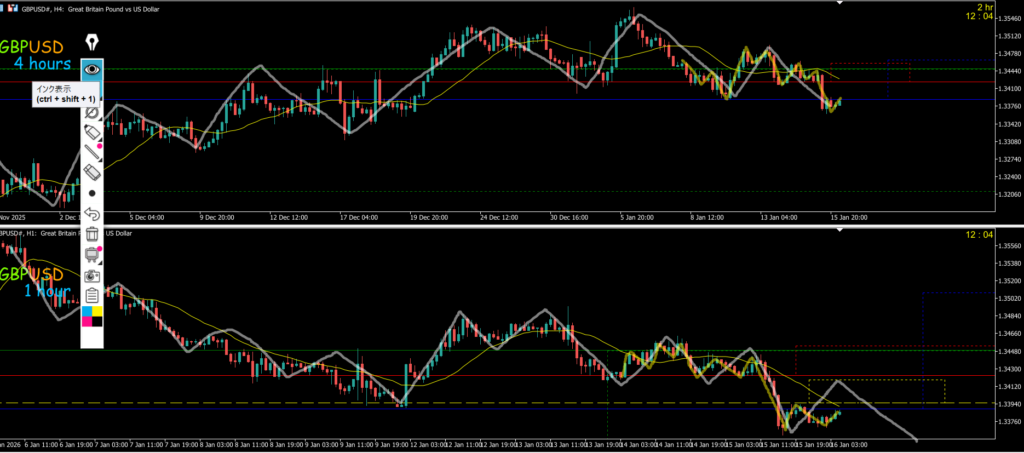This screenshot has width=1024, height=453.
Task: Click the pen nib icon atop ink toolbar
Action: 92,43
